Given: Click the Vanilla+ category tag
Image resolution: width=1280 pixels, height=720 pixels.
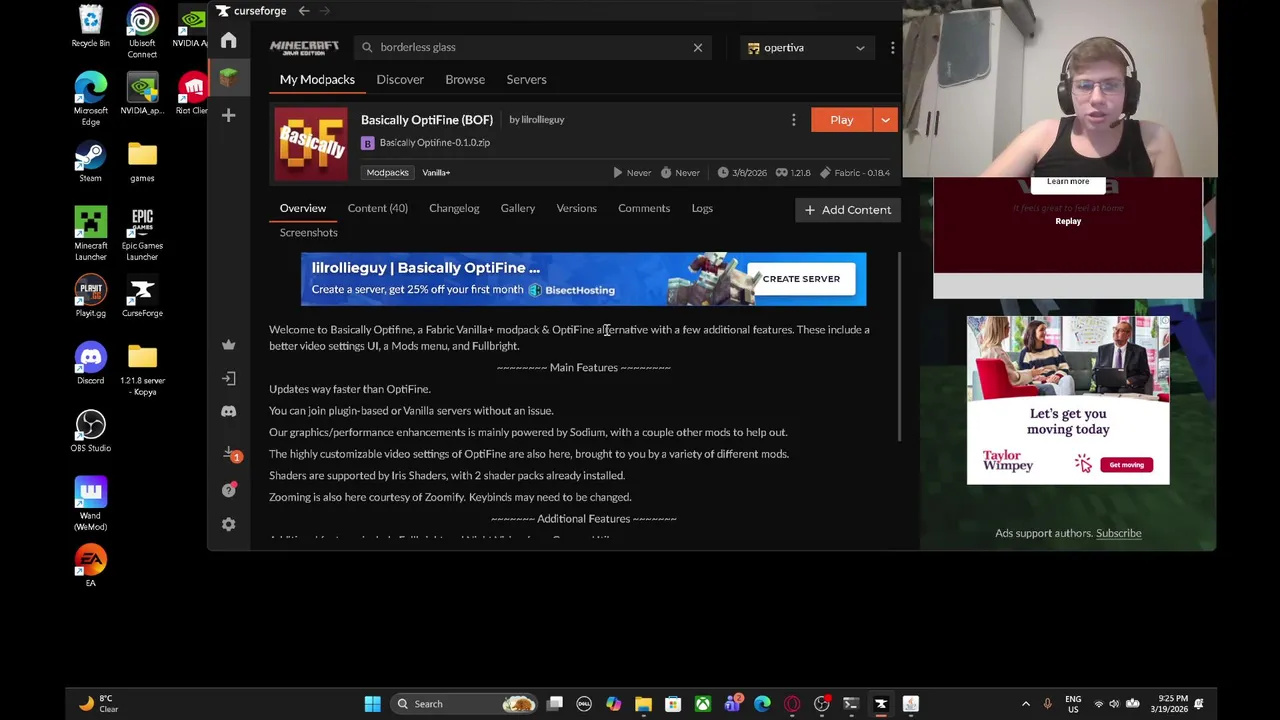Looking at the screenshot, I should pos(436,172).
